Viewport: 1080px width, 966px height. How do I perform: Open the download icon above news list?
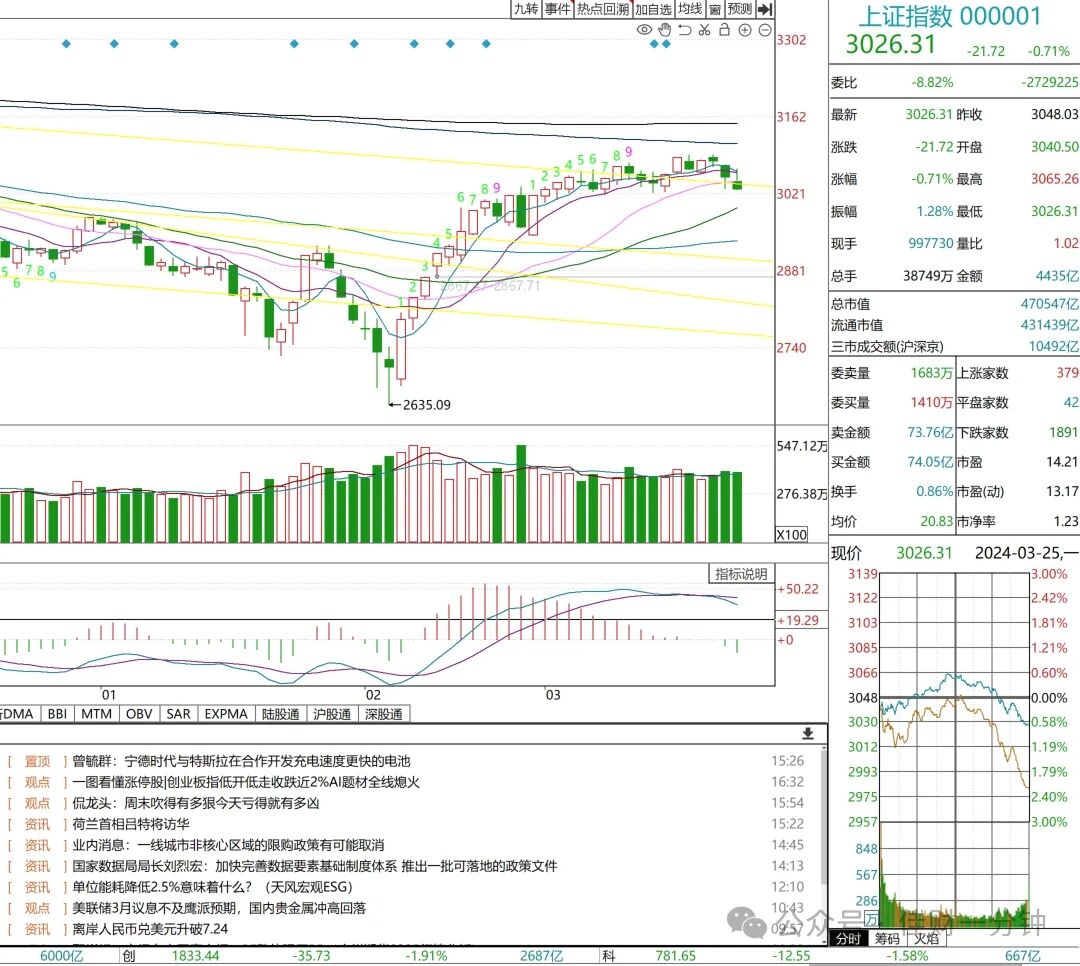(808, 734)
